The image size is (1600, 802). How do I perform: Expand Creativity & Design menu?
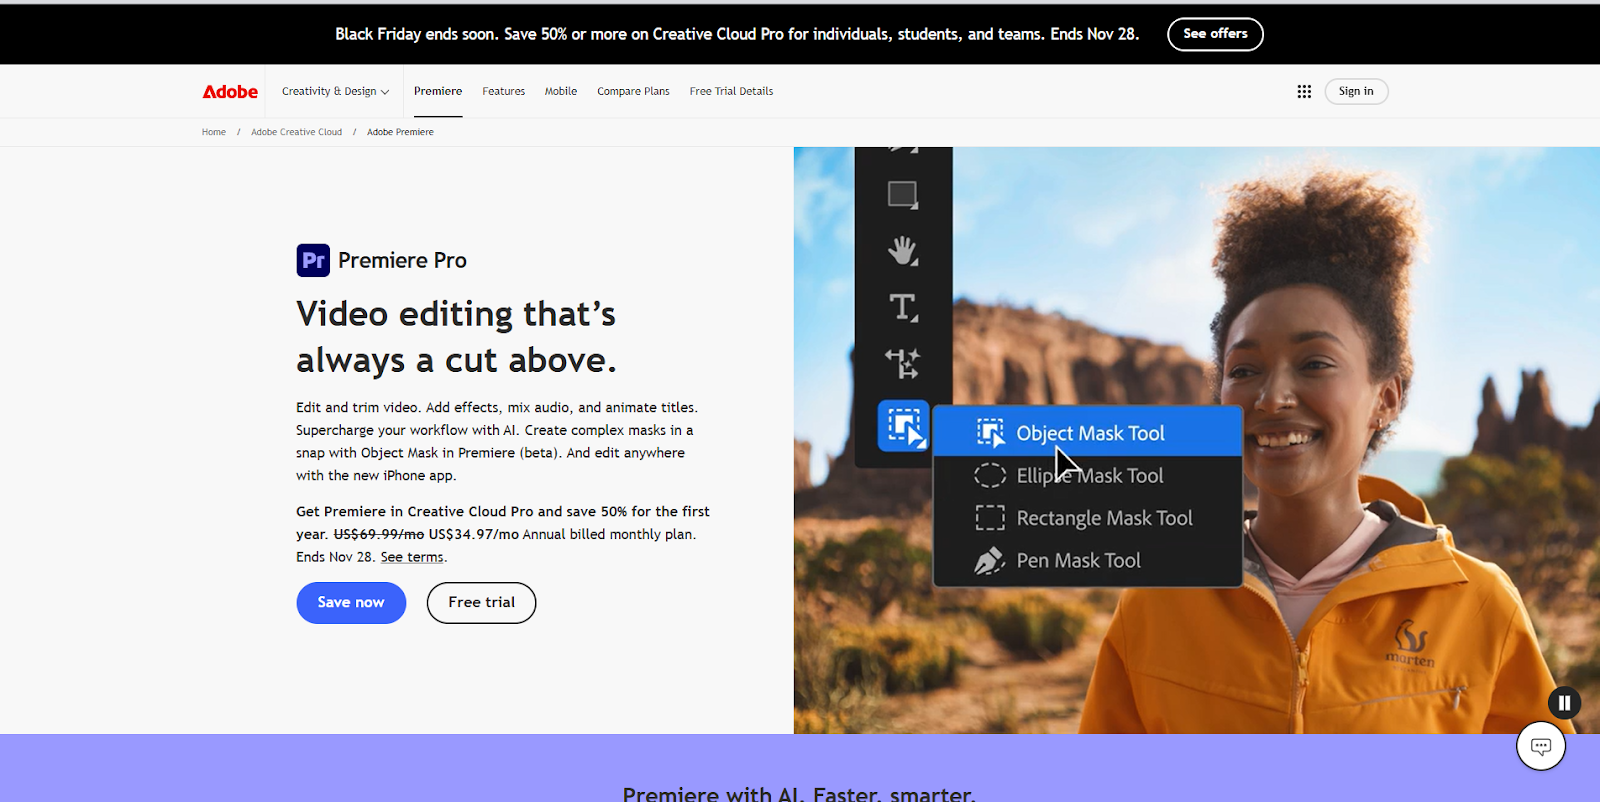(x=335, y=91)
